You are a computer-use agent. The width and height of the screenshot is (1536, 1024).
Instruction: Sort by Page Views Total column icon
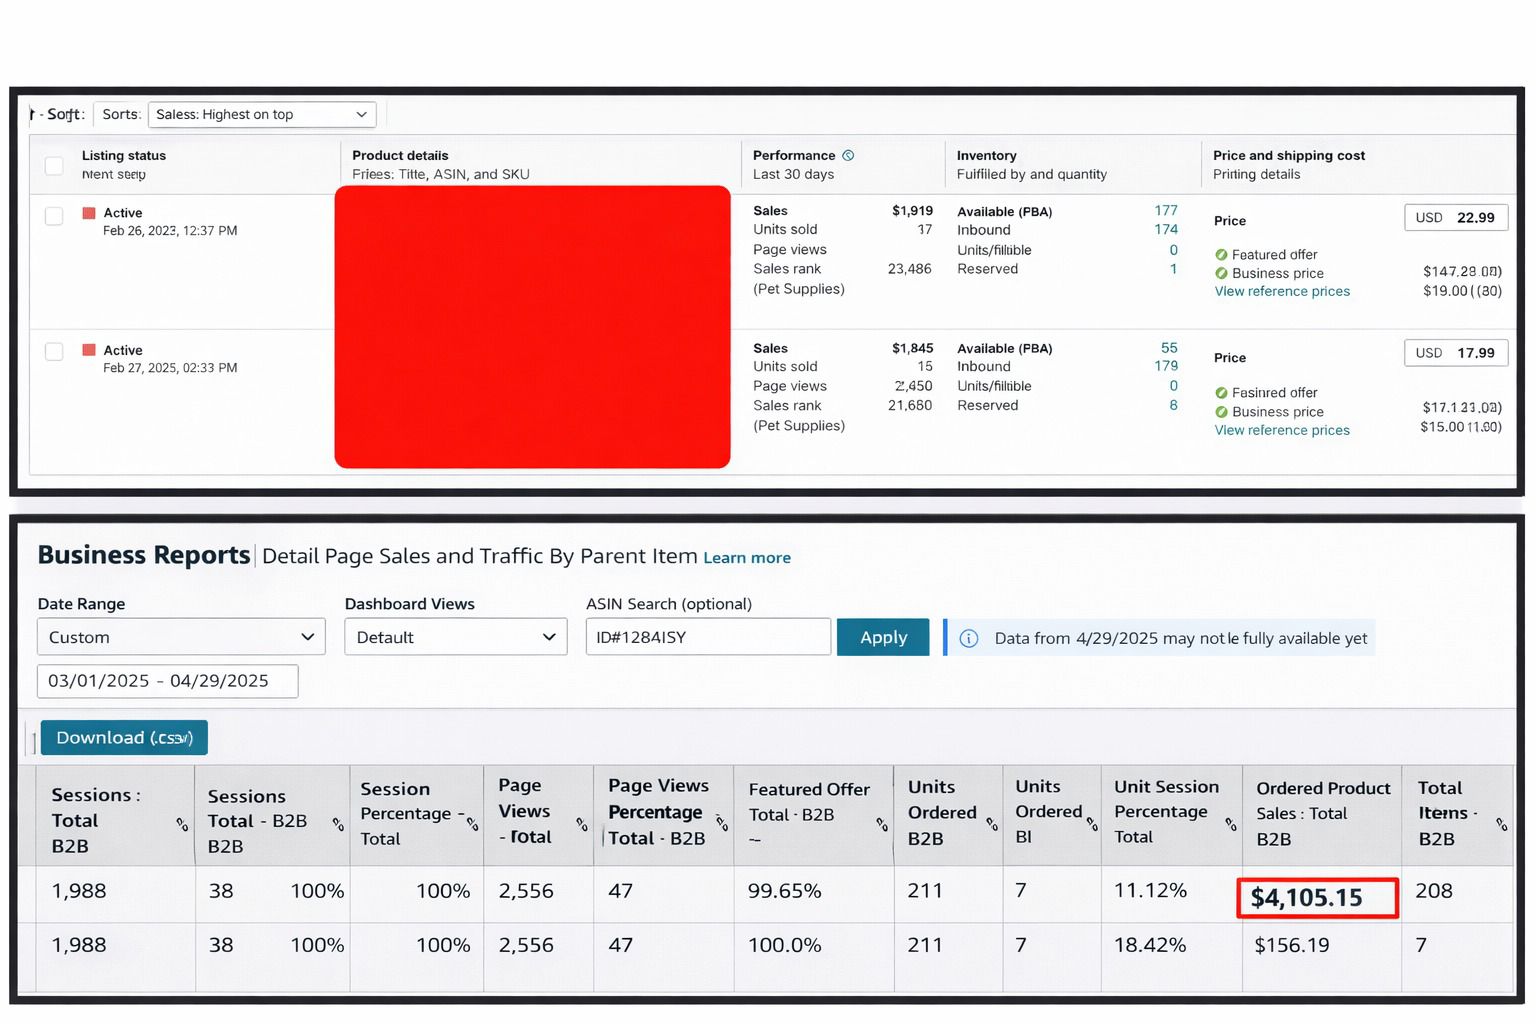(581, 824)
